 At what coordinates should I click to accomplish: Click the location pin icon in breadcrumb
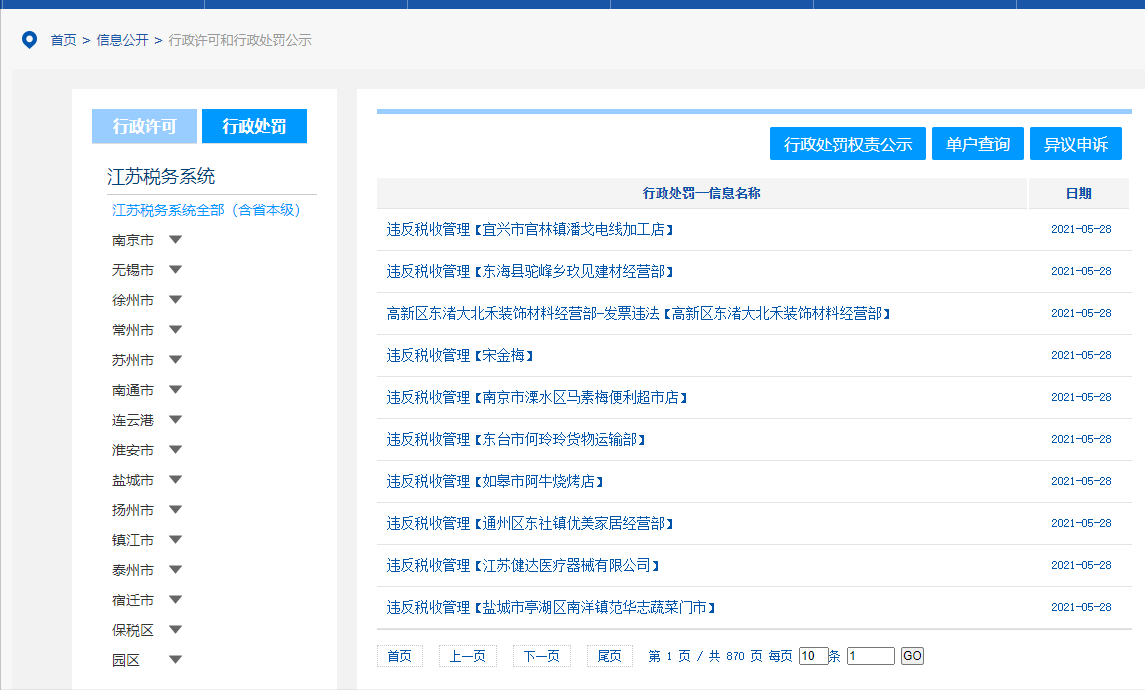29,39
